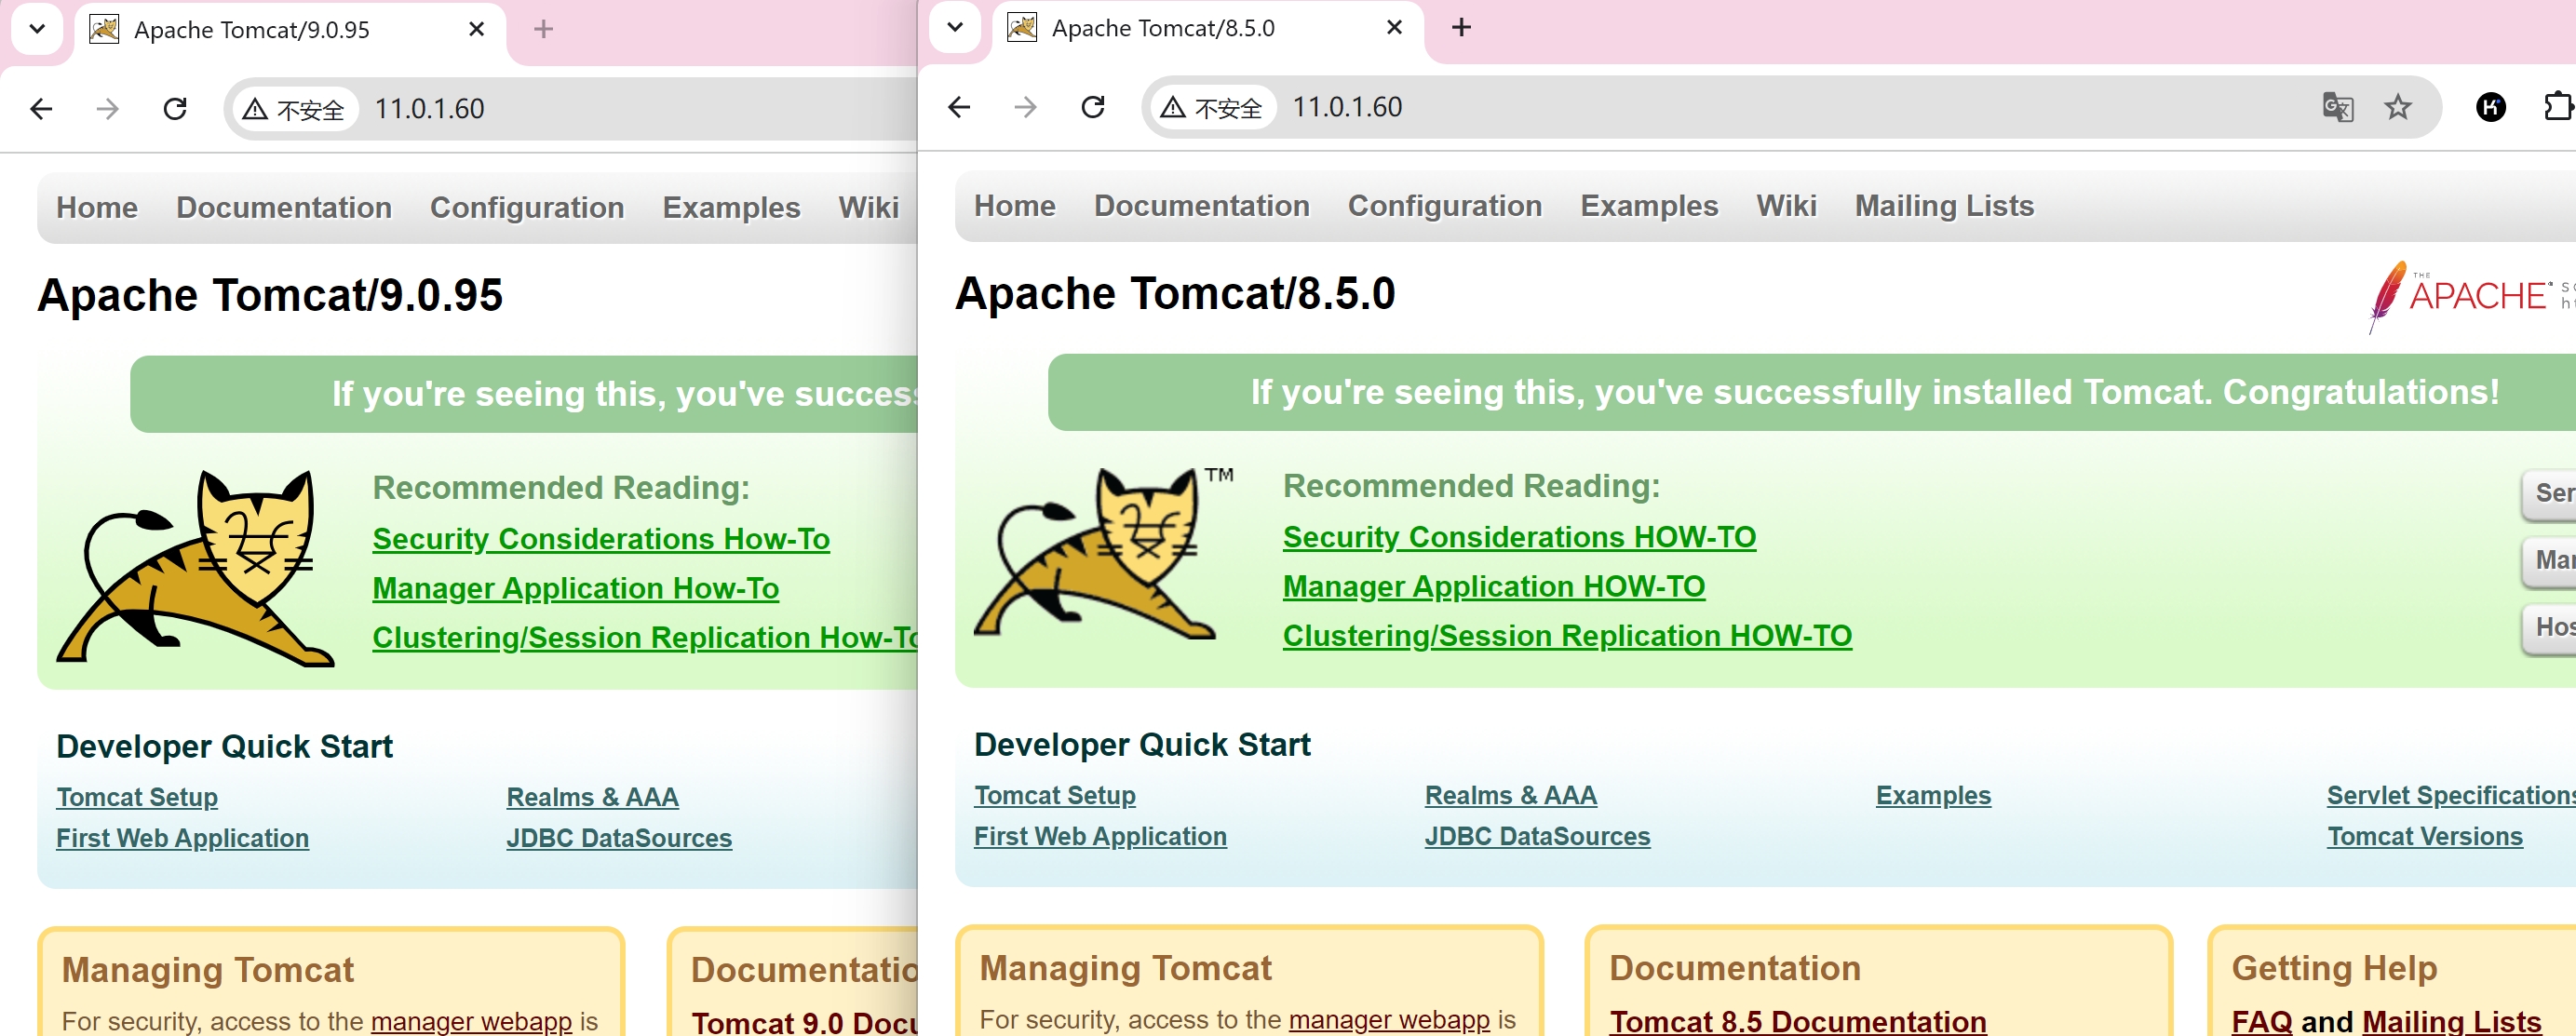The width and height of the screenshot is (2576, 1036).
Task: Reload the Tomcat 9.0.95 page
Action: point(175,109)
